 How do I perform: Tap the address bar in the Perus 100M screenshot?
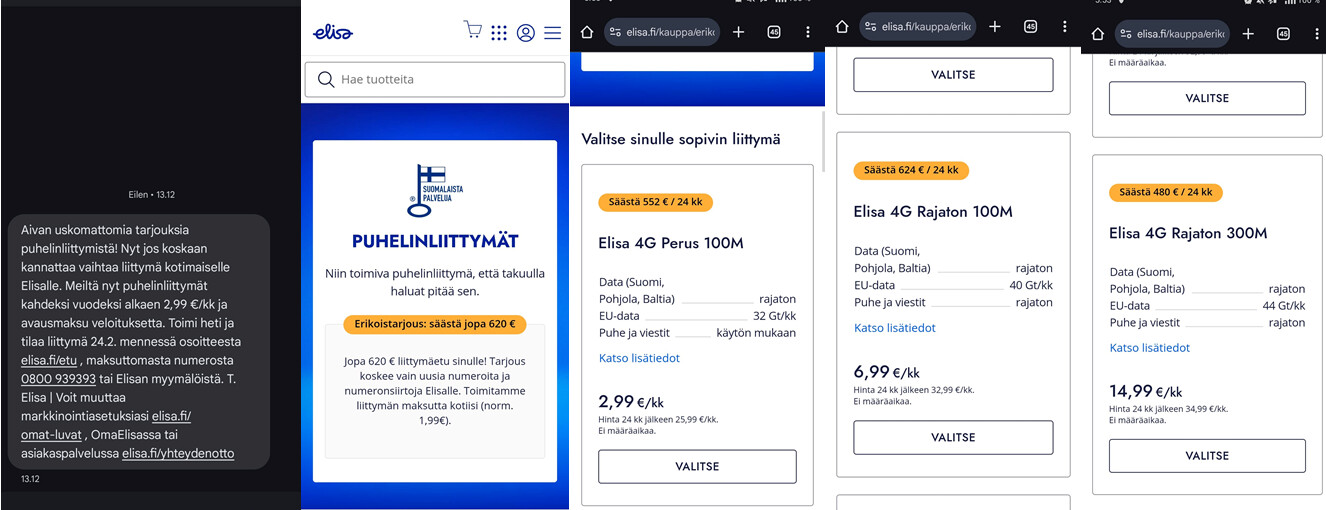tap(661, 32)
